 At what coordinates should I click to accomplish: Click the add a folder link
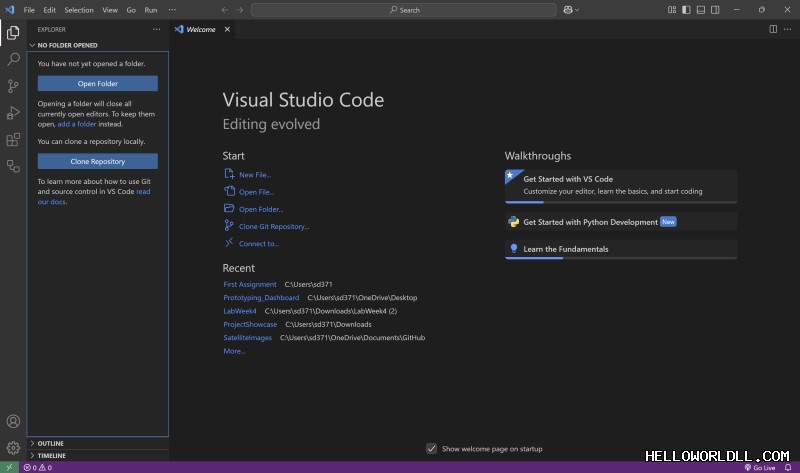[77, 124]
